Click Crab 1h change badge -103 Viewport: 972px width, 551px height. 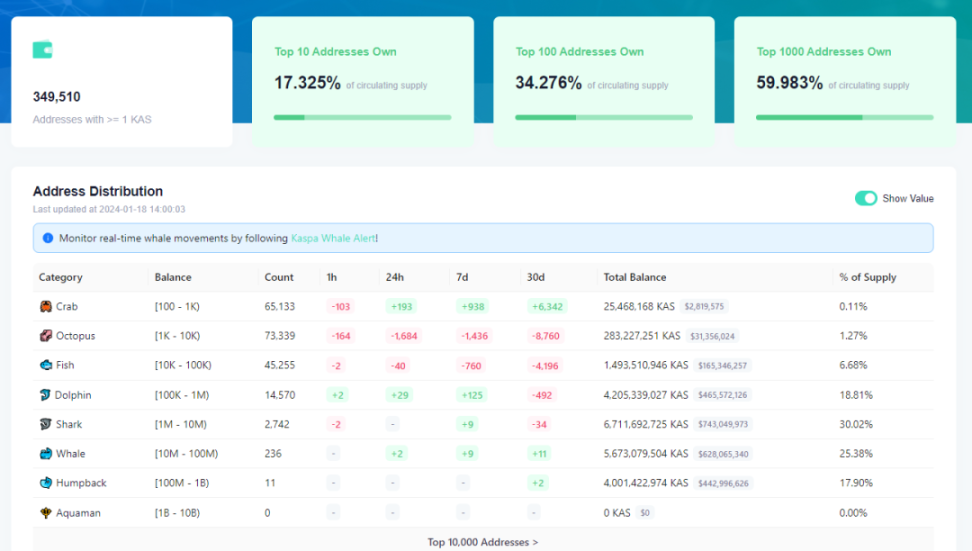click(340, 306)
